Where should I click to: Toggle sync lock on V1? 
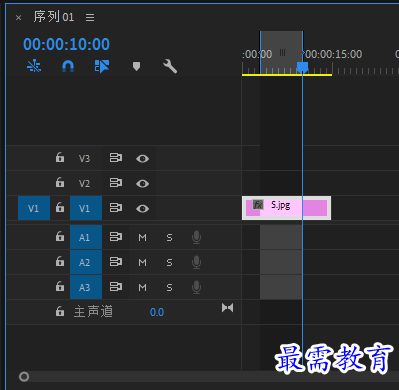[x=116, y=208]
